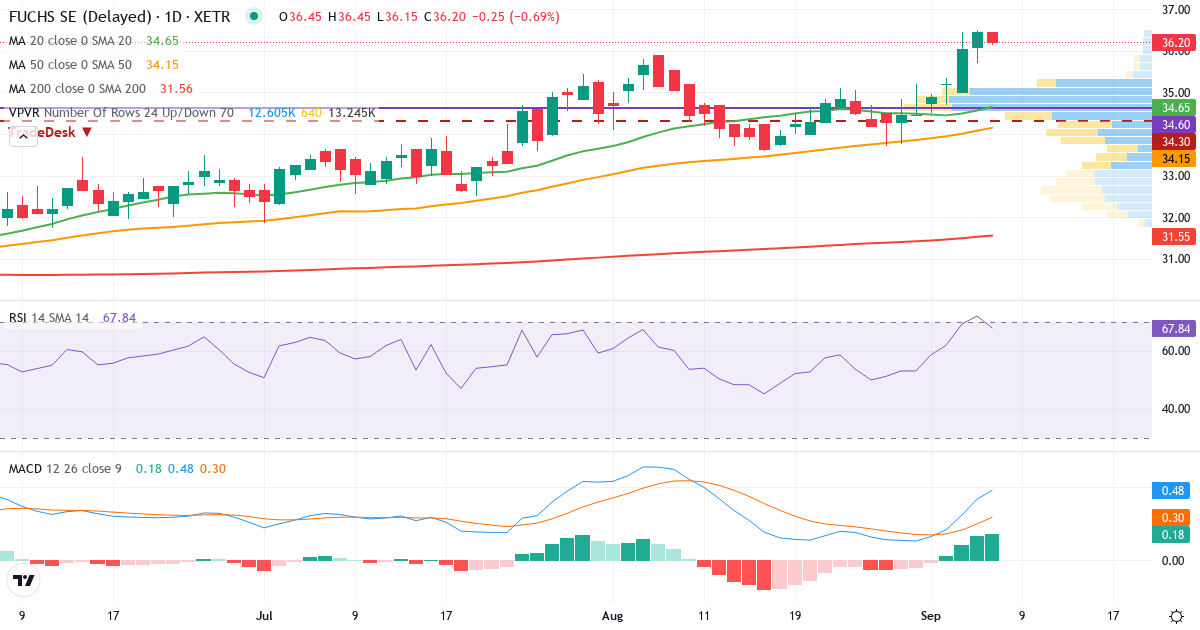Screen dimensions: 1200x630
Task: Click the green 34.65 price axis label
Action: pos(1172,107)
